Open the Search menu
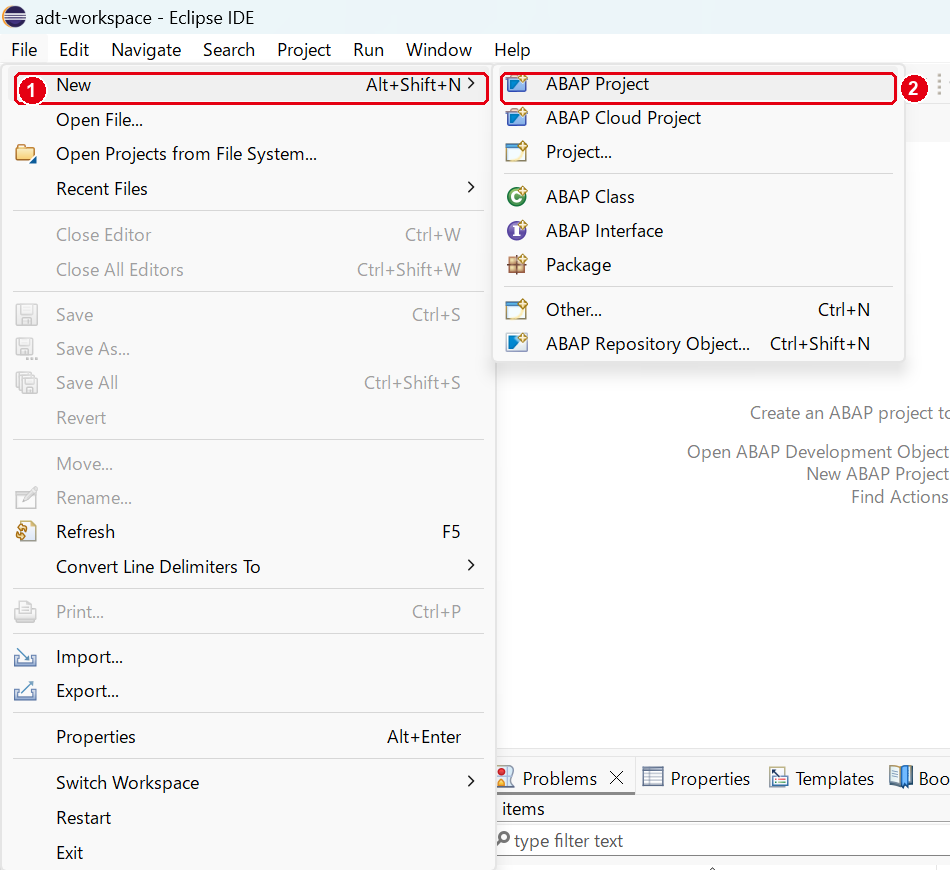 point(229,50)
